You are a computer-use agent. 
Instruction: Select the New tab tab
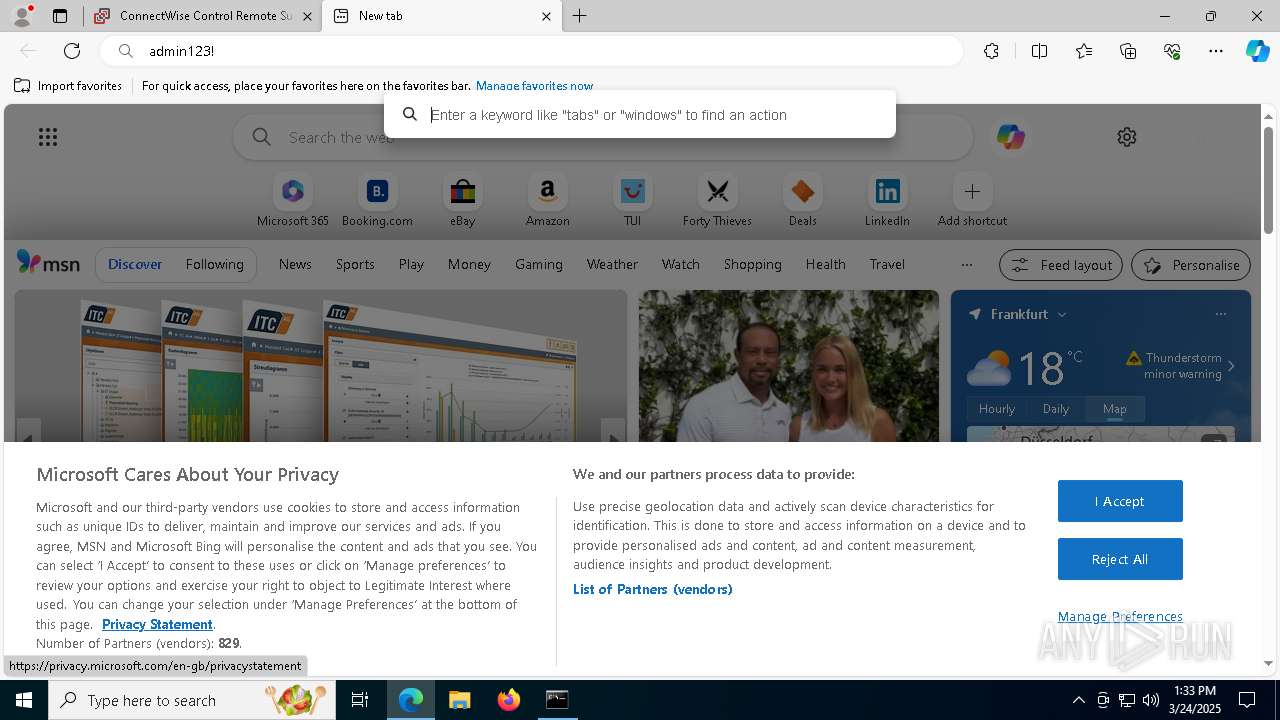point(441,16)
